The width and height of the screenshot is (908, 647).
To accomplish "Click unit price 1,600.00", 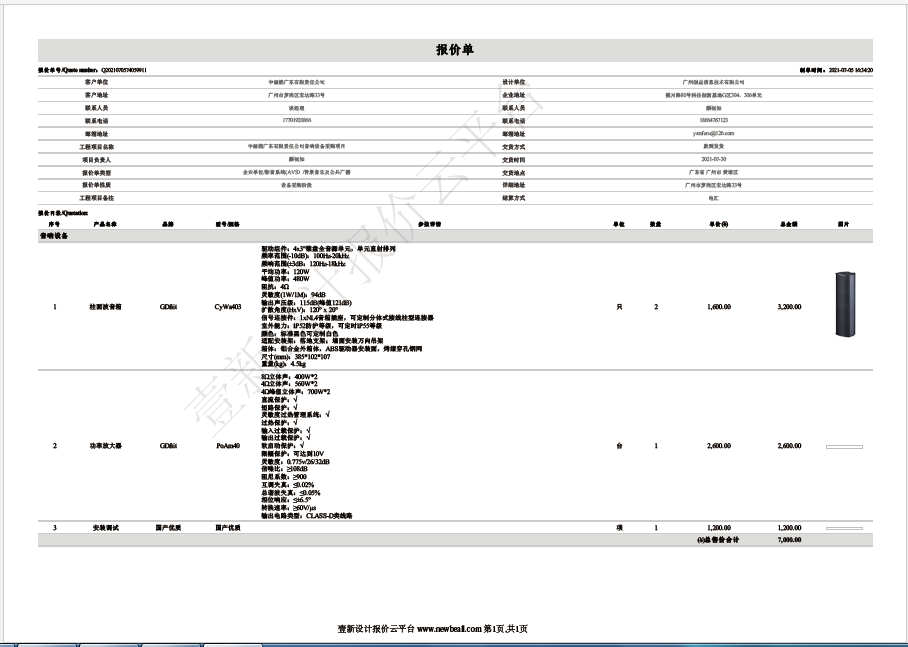I will (719, 307).
